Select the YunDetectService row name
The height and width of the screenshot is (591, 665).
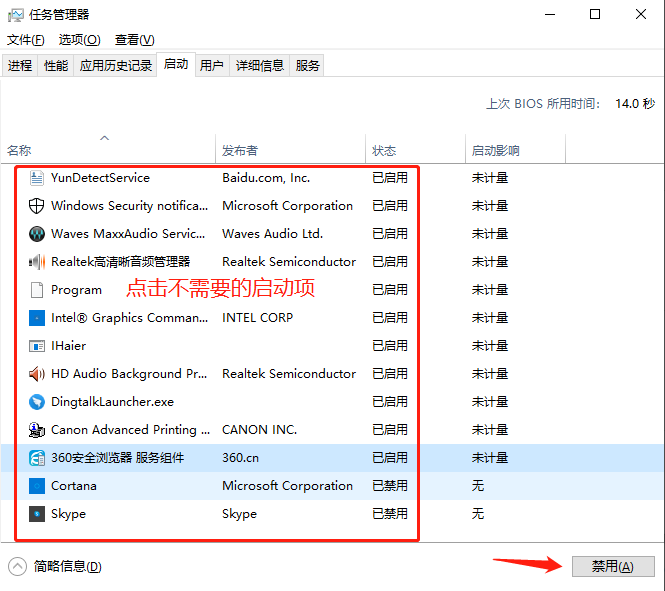click(100, 178)
